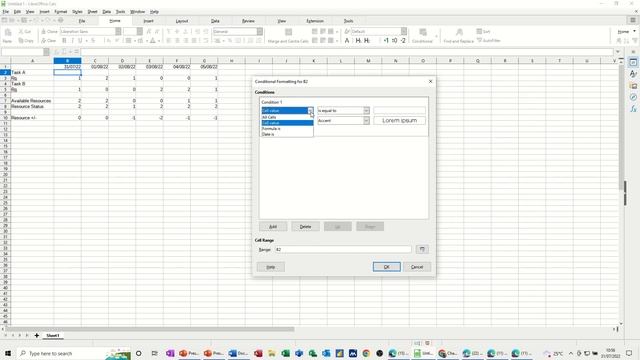
Task: Close the Conditional Formatting dialog with X
Action: tap(430, 82)
